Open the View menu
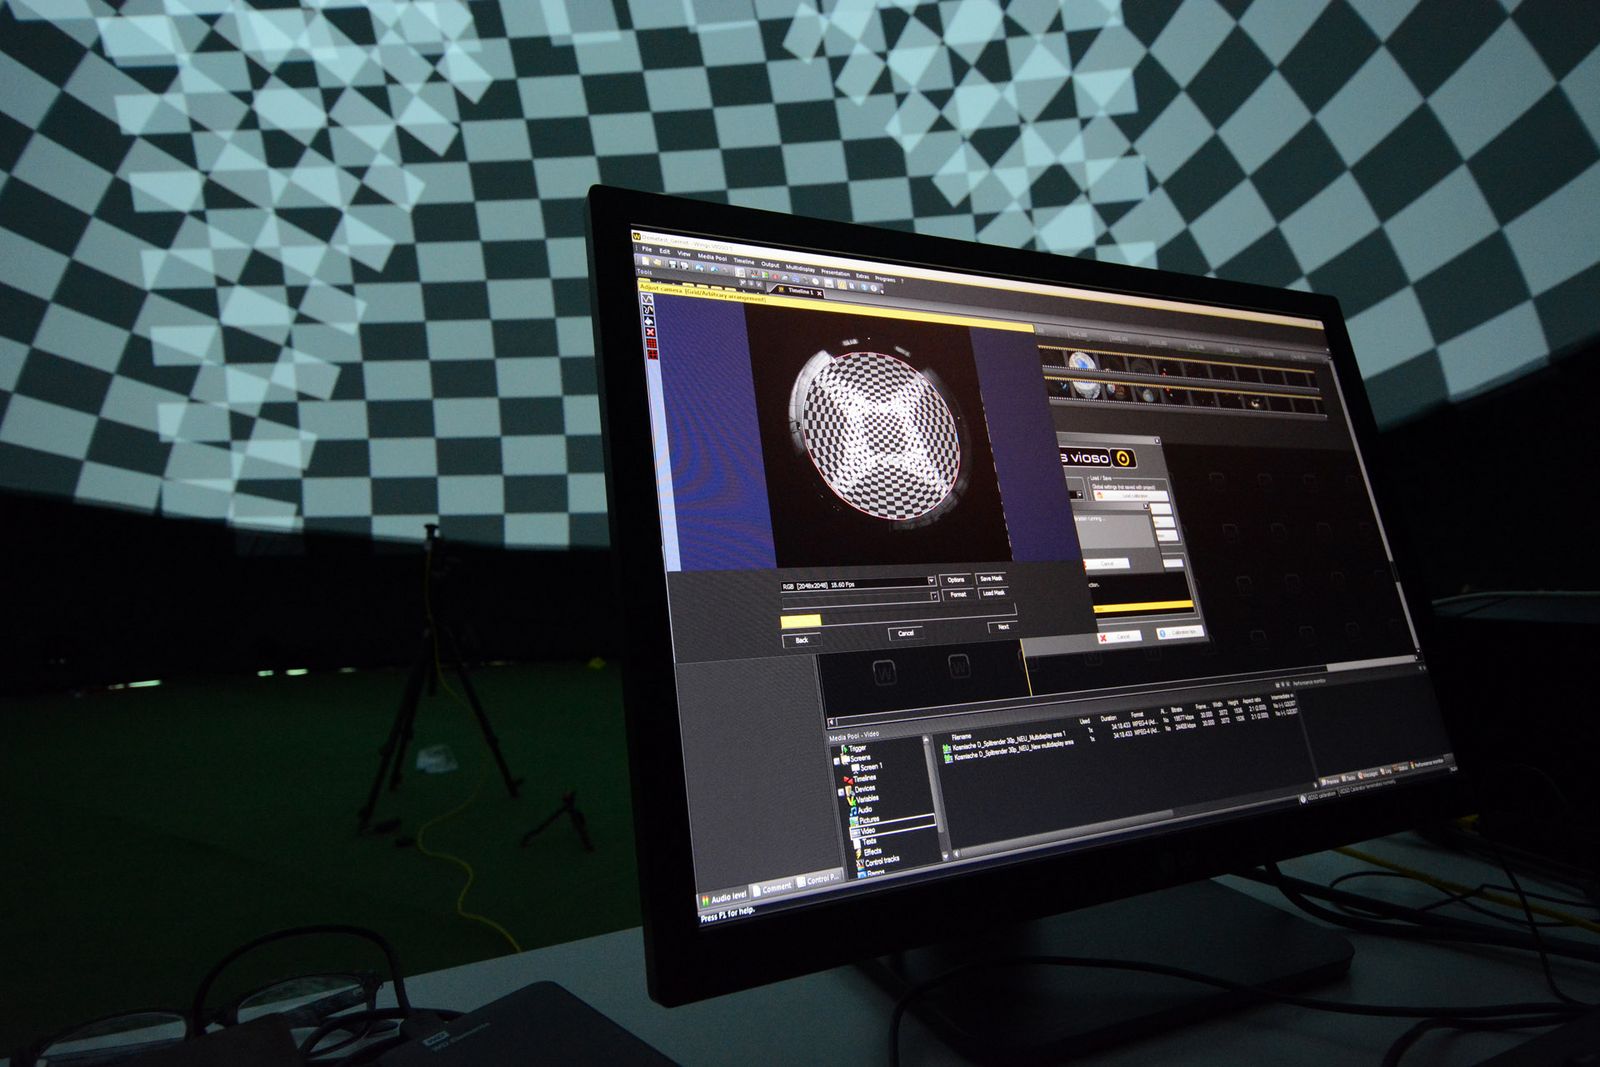Screen dimensions: 1600x1067 [x=684, y=254]
